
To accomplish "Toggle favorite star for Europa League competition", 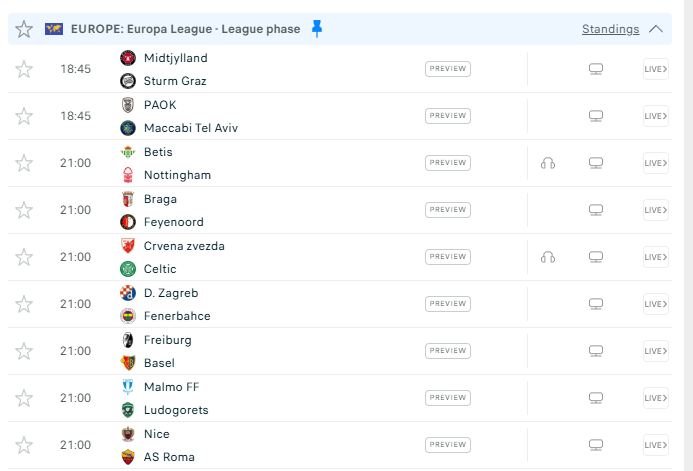I will (x=24, y=29).
